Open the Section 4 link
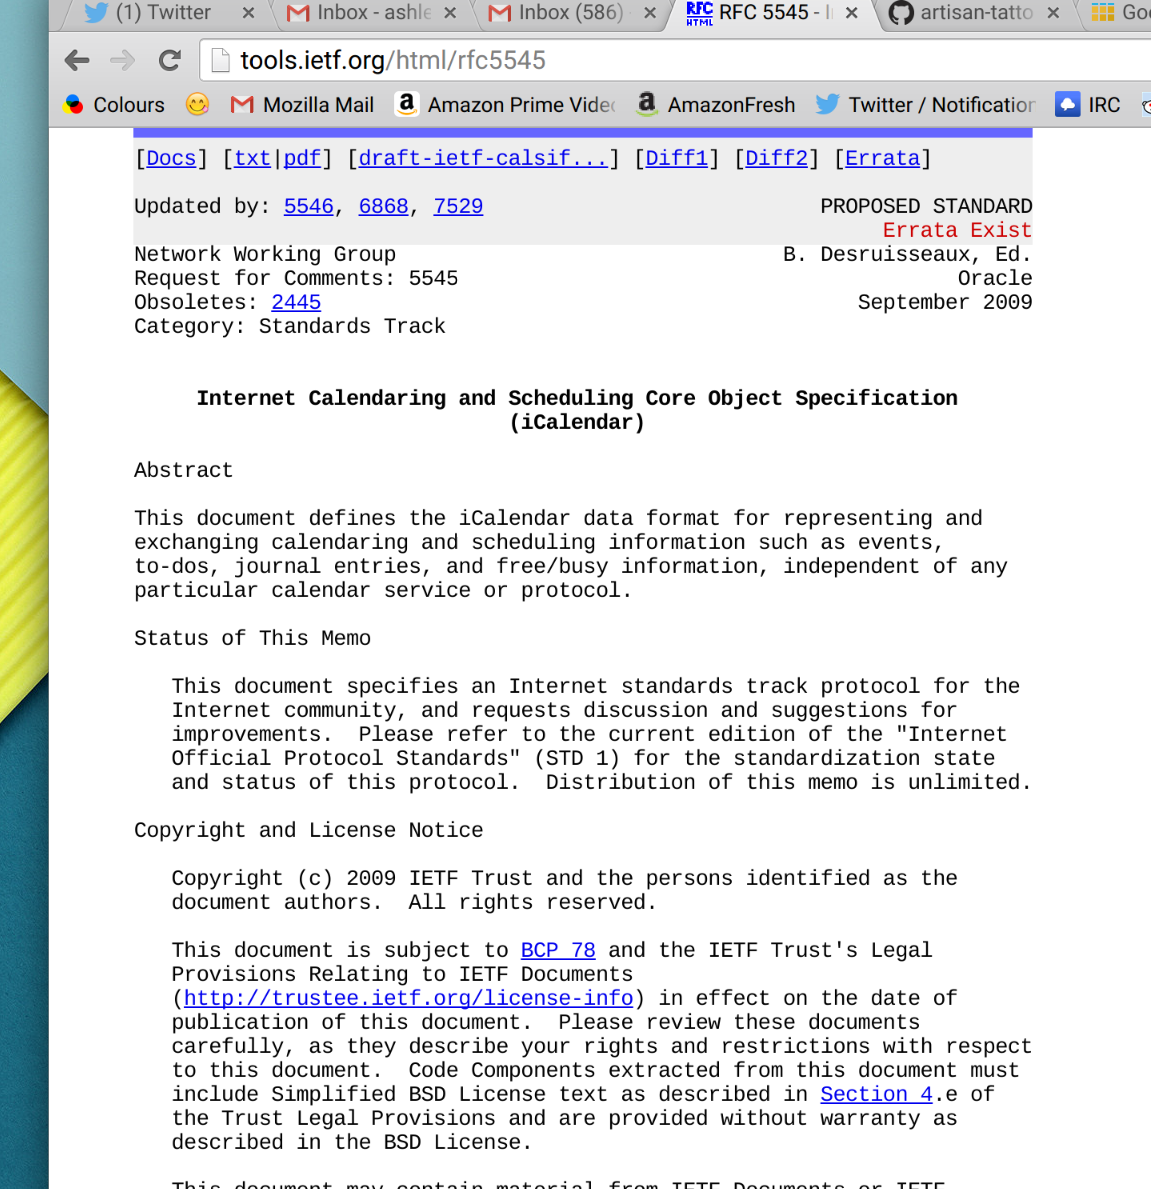This screenshot has height=1189, width=1151. [877, 1094]
